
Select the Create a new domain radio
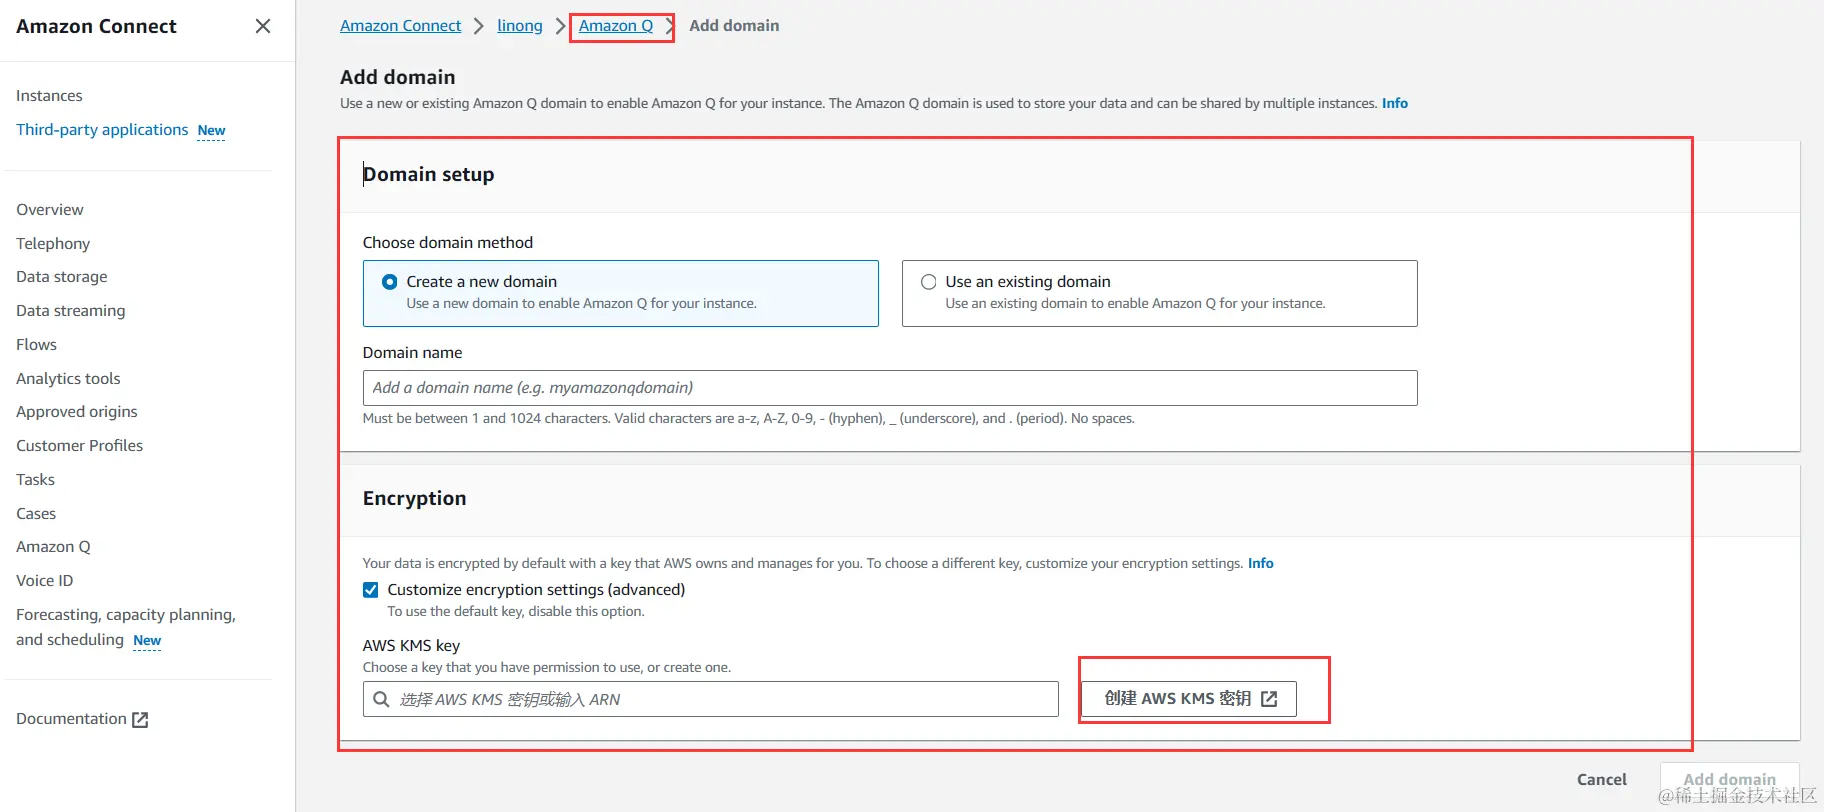[390, 282]
